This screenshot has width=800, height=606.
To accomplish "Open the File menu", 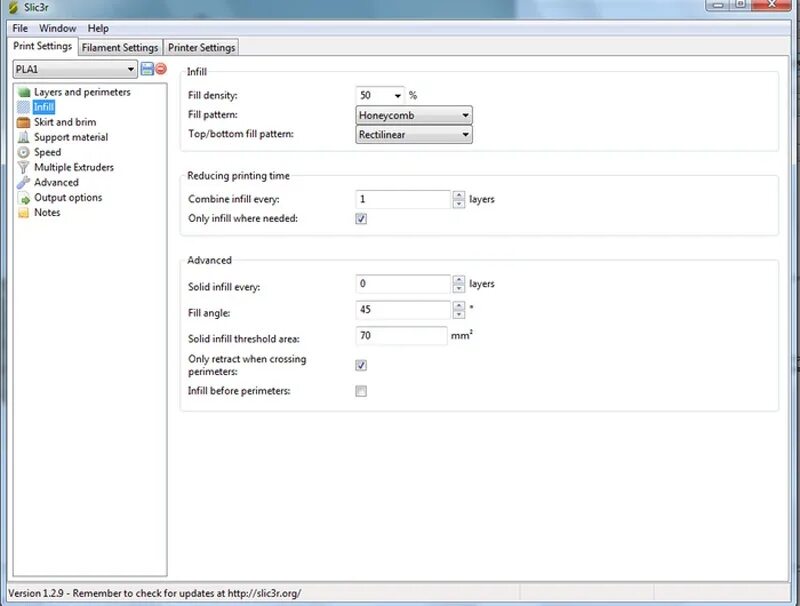I will 20,28.
